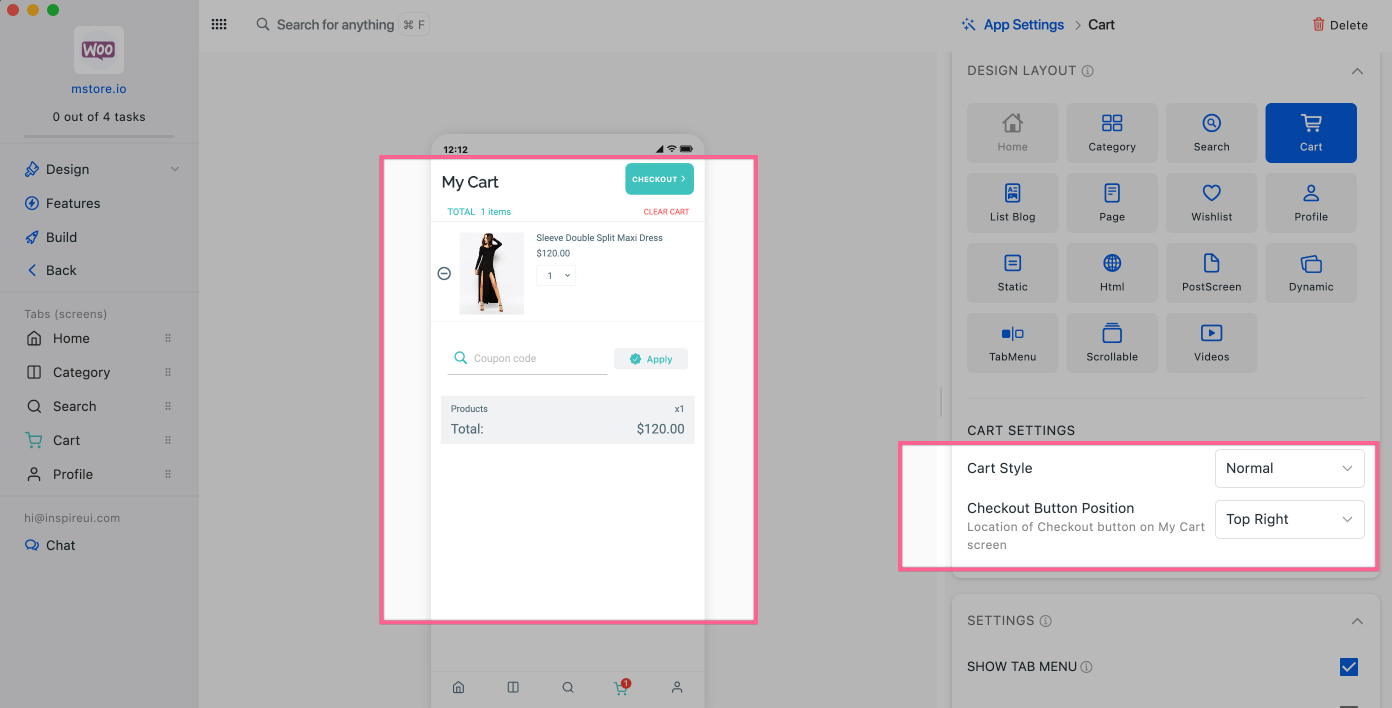Open the Features menu item
The height and width of the screenshot is (708, 1392).
tap(73, 203)
